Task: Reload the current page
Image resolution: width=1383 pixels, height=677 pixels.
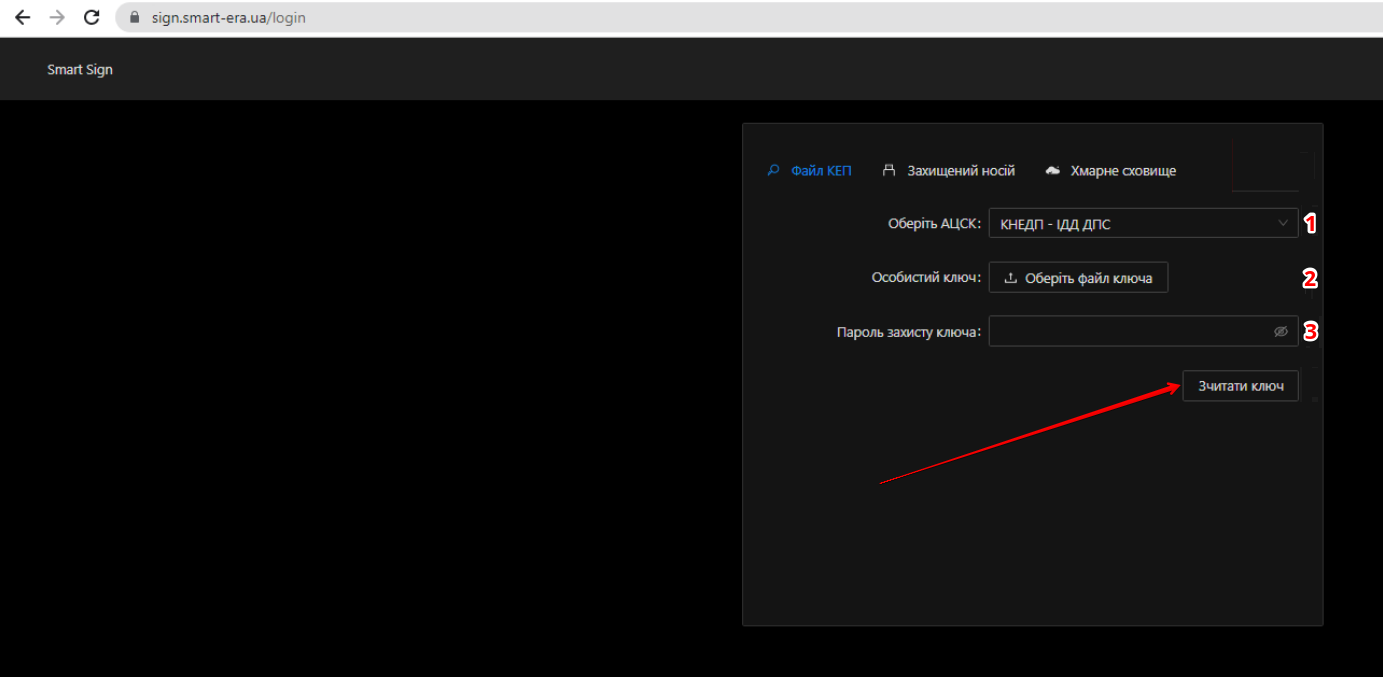Action: 91,17
